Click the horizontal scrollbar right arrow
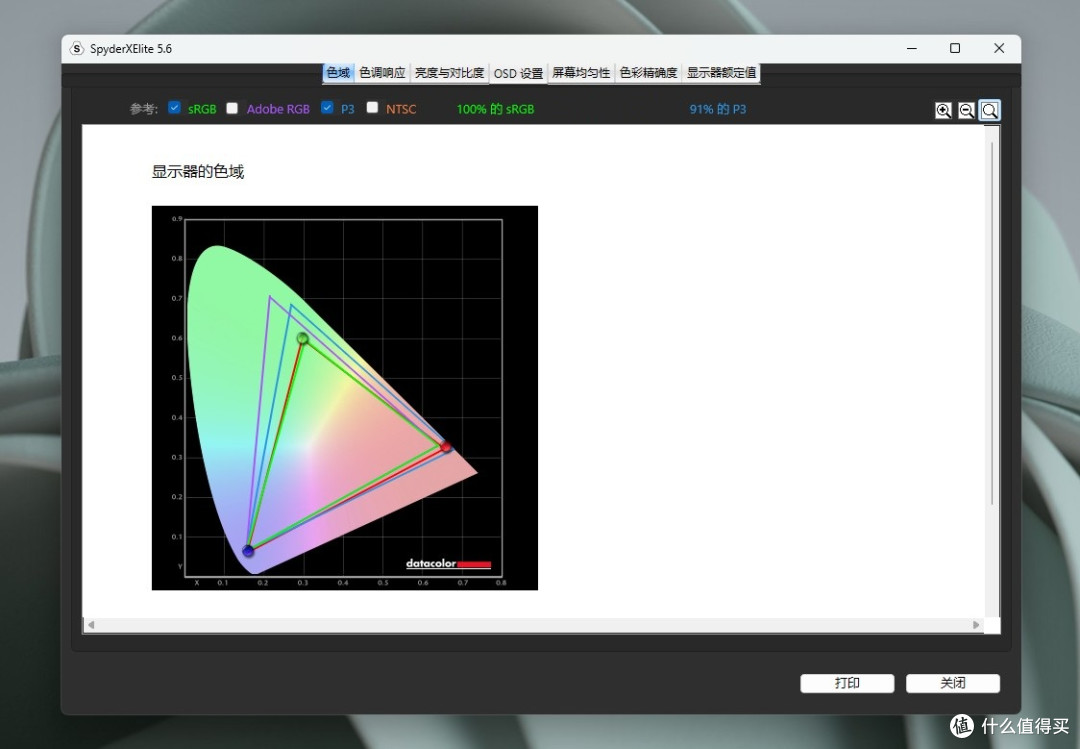 tap(976, 625)
